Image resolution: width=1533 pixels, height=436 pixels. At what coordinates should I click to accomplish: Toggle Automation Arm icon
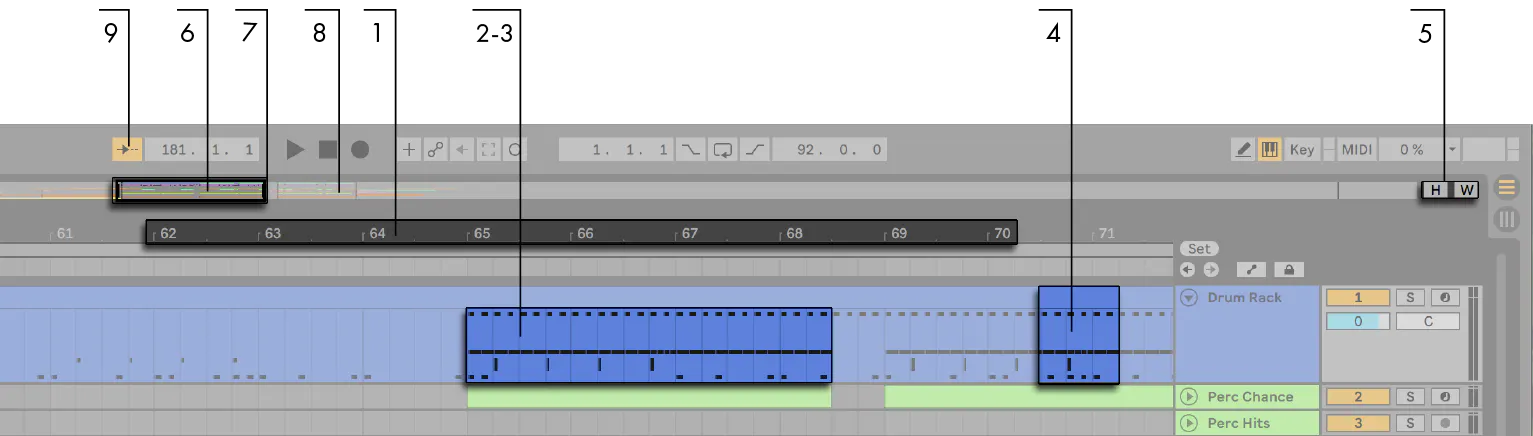[x=435, y=150]
